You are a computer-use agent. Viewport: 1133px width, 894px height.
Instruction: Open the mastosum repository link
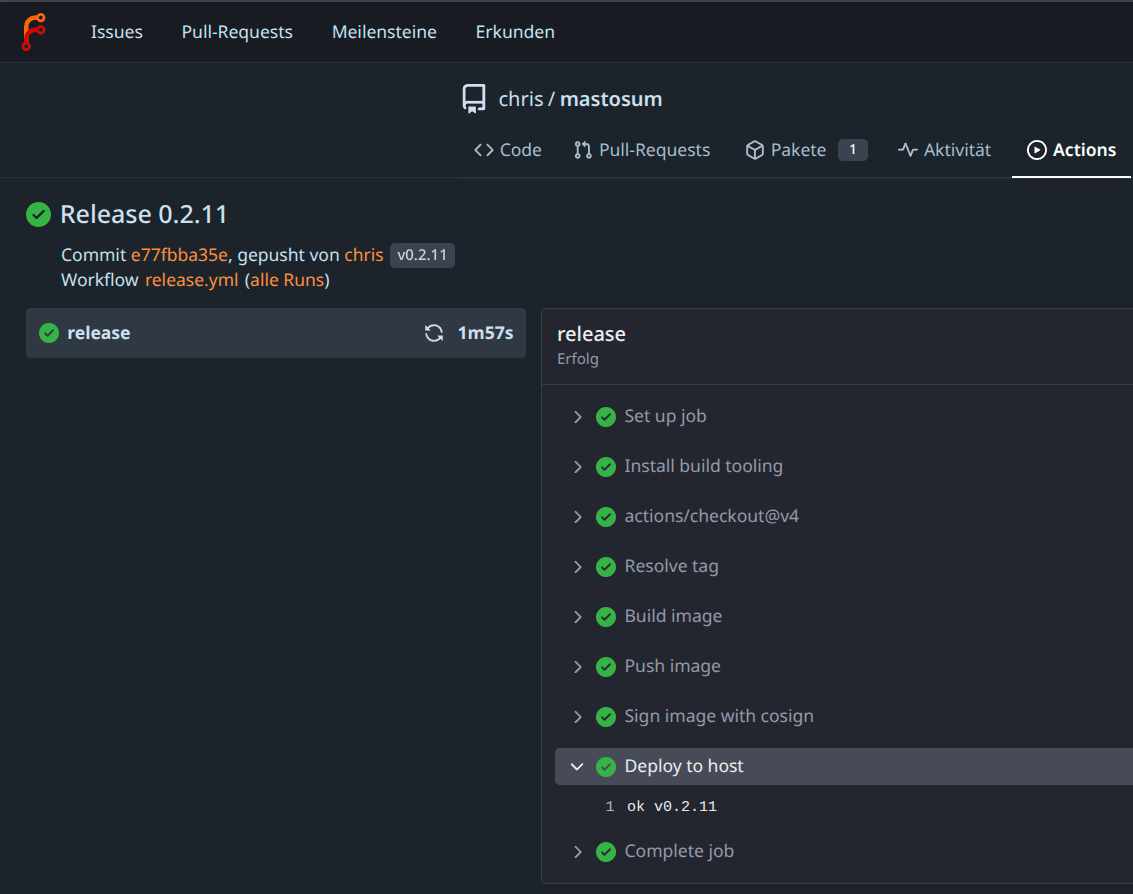coord(611,99)
